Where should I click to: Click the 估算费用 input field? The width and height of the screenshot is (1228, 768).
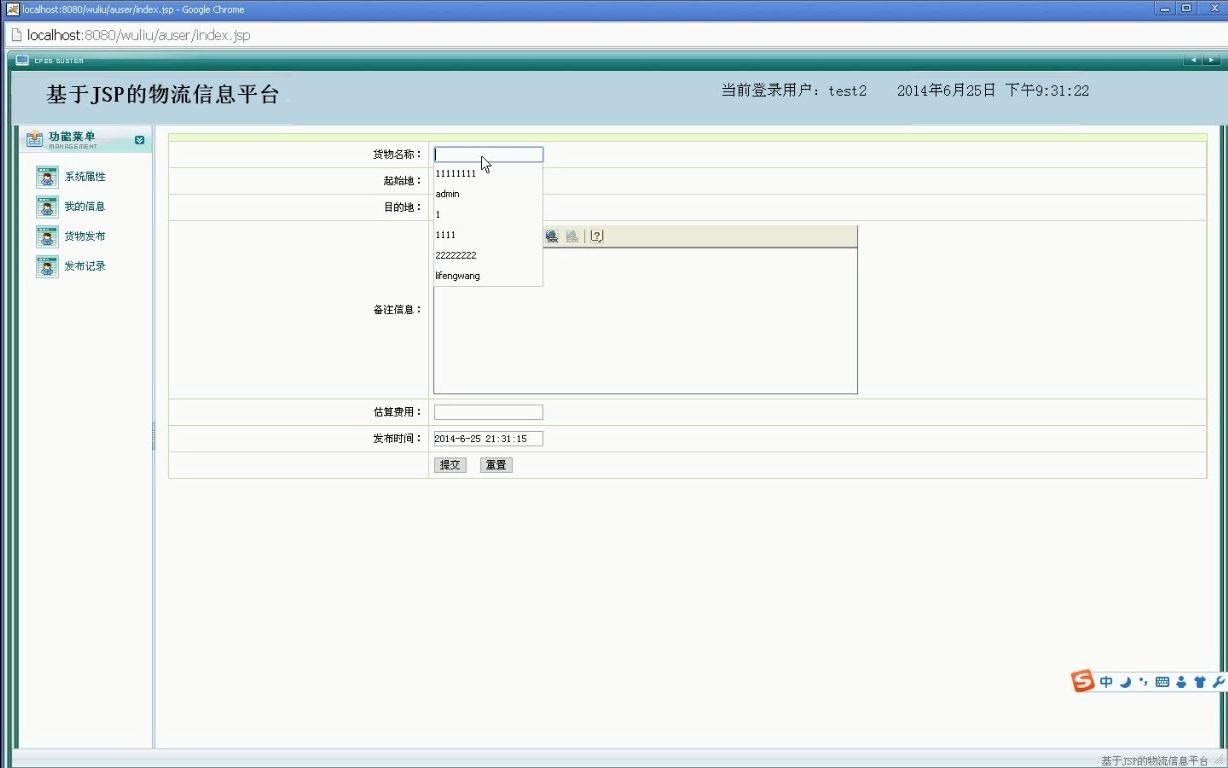coord(488,411)
